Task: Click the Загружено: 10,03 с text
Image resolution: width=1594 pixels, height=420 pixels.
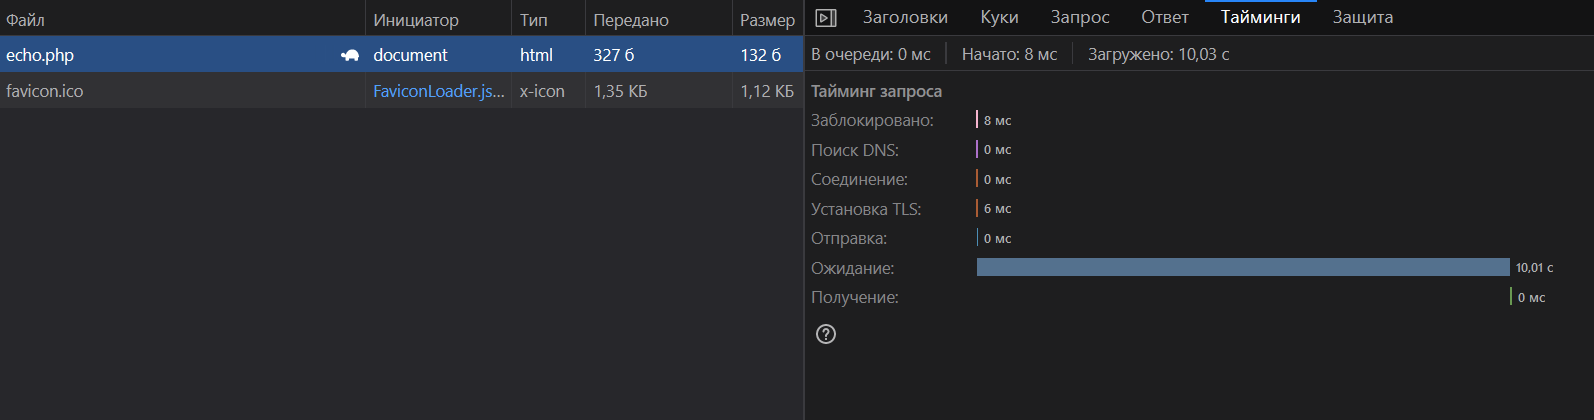Action: click(1159, 54)
